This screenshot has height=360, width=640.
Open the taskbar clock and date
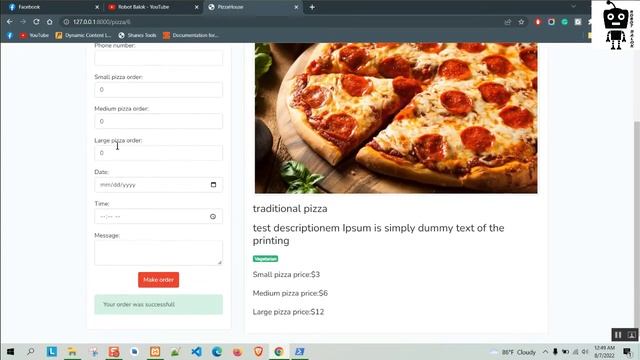point(604,352)
